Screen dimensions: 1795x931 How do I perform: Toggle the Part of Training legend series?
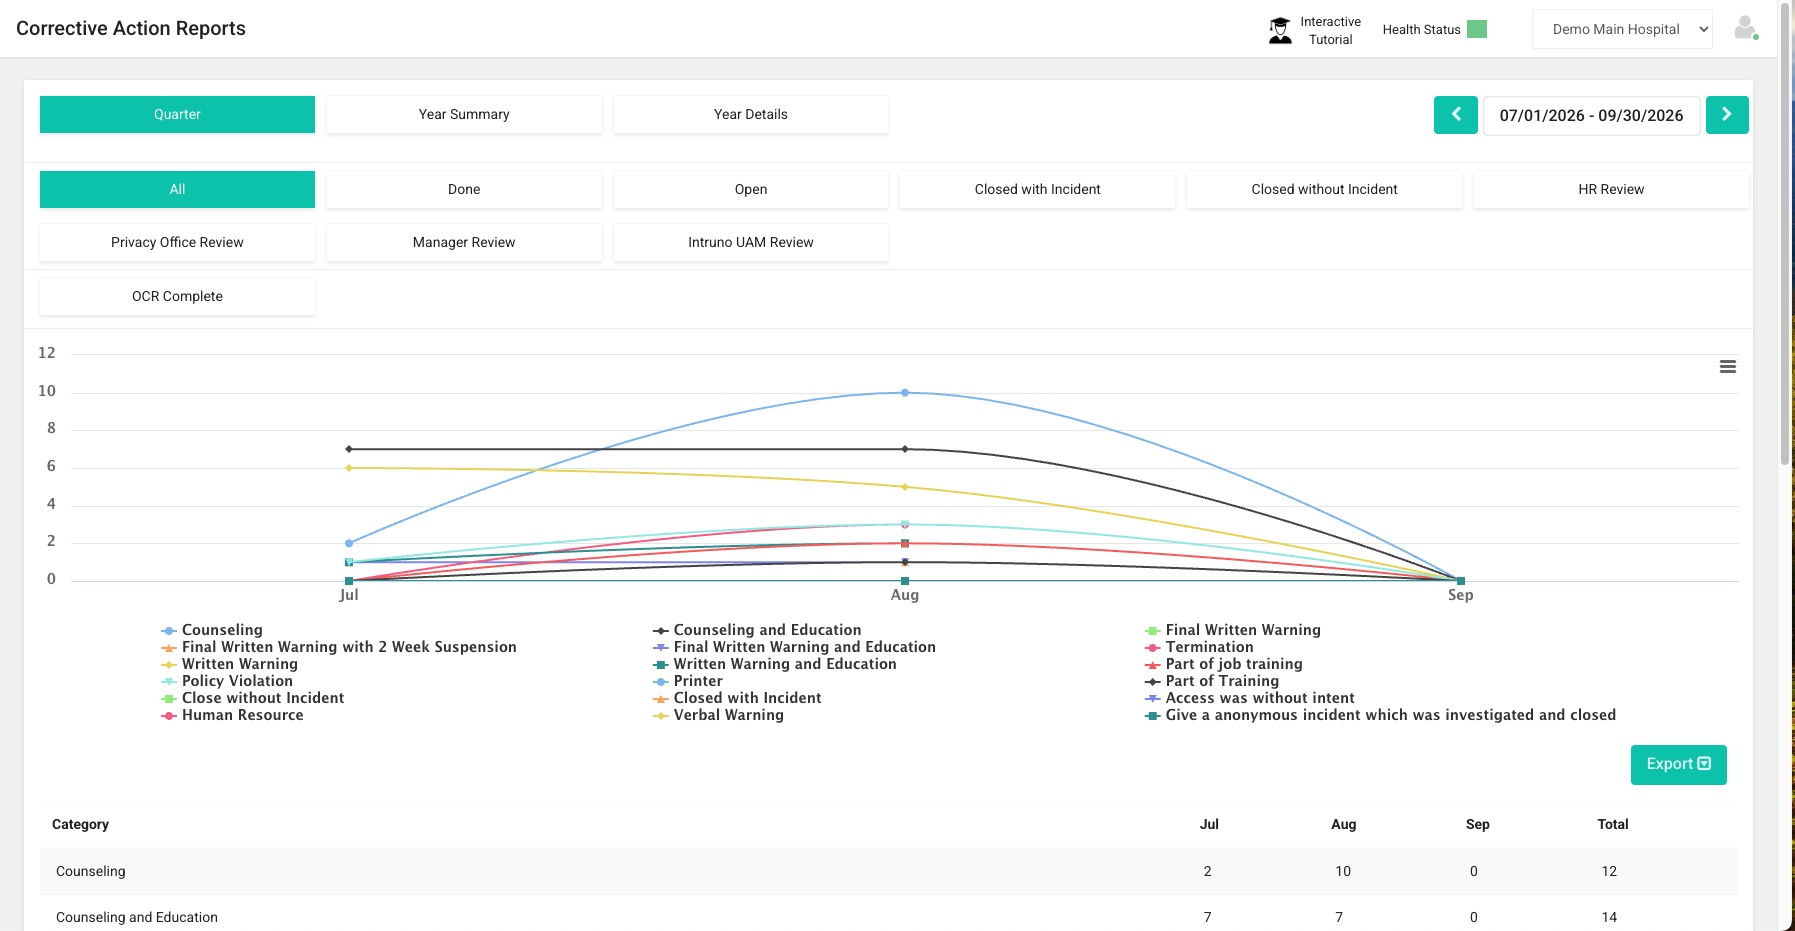pyautogui.click(x=1212, y=681)
